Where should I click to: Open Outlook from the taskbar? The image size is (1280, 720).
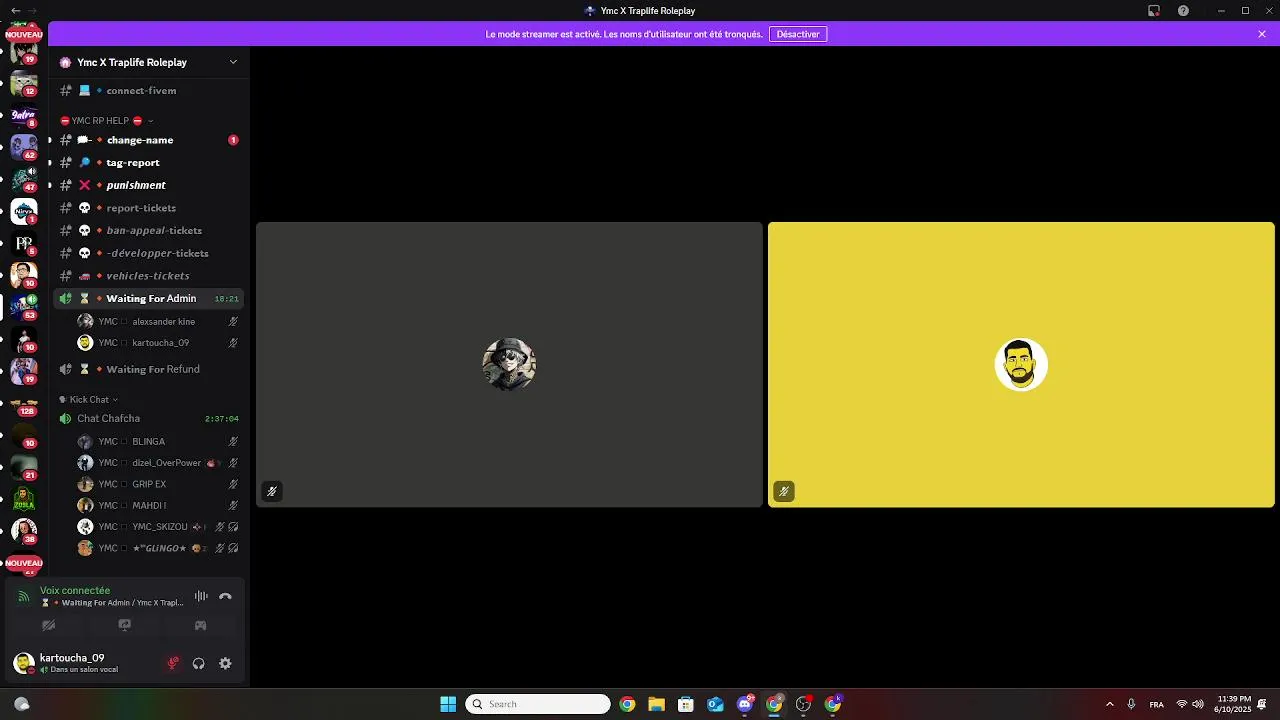715,704
